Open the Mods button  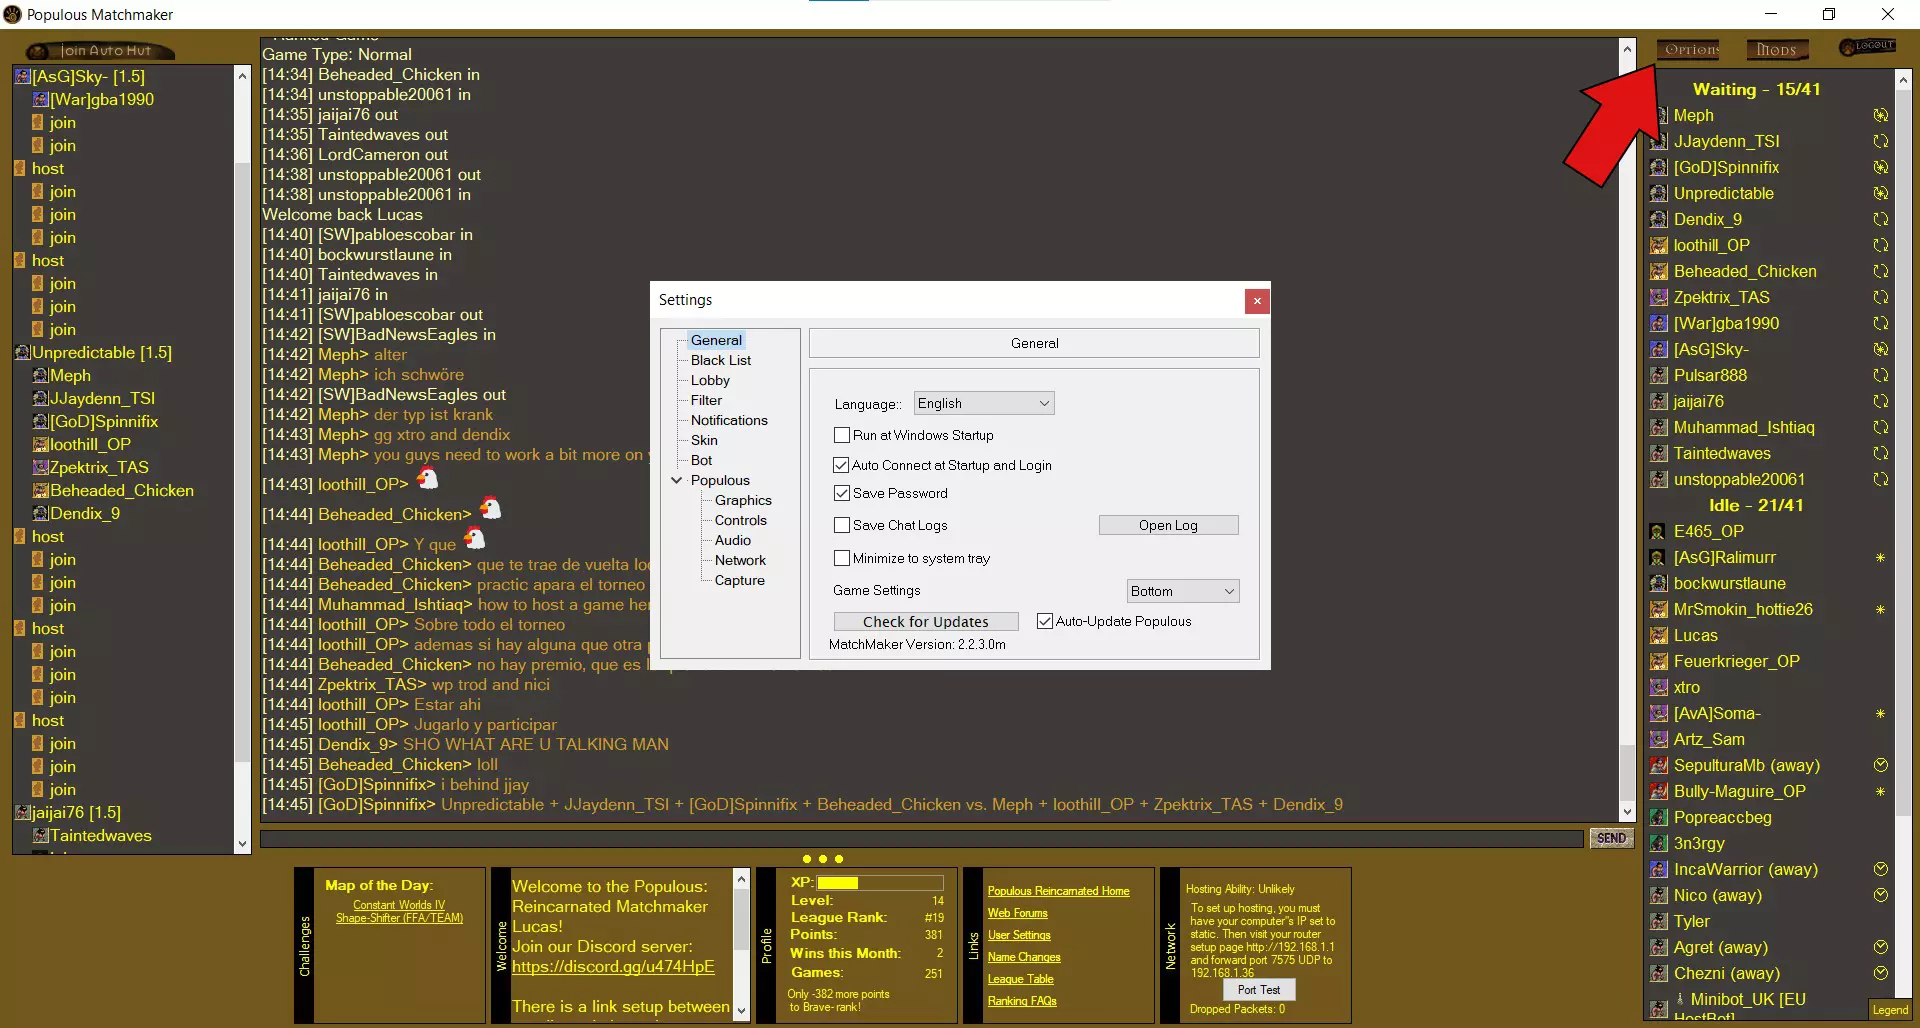click(1777, 49)
